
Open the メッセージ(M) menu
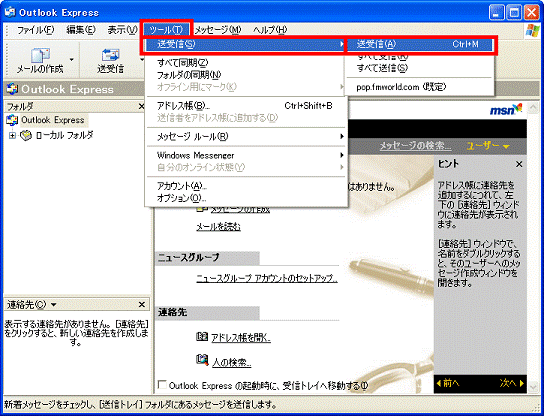(217, 30)
